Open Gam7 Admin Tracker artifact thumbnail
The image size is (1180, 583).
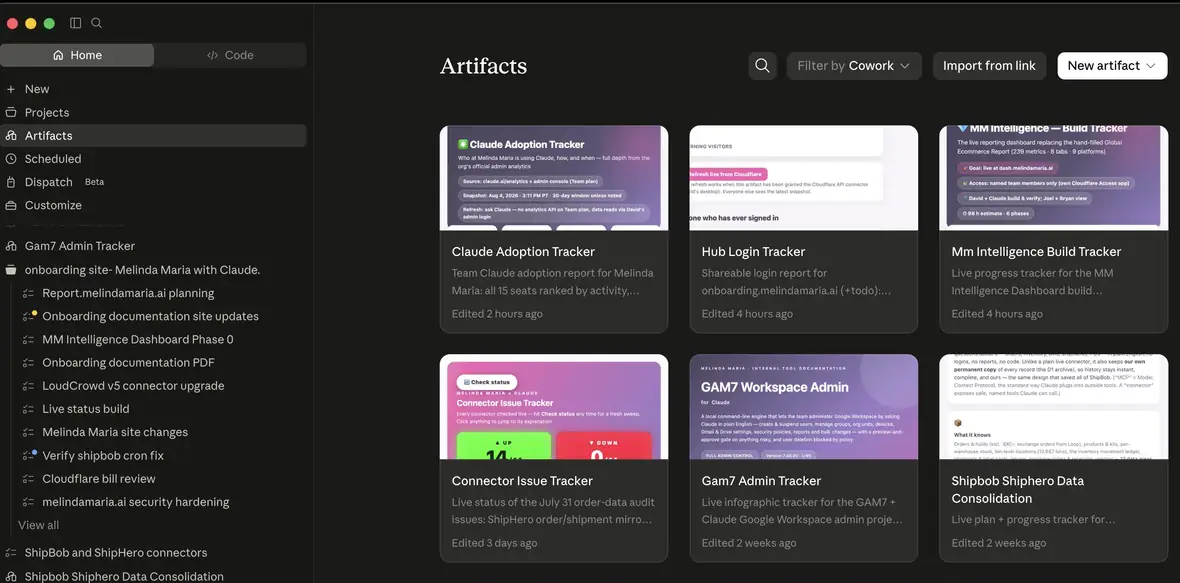(804, 406)
